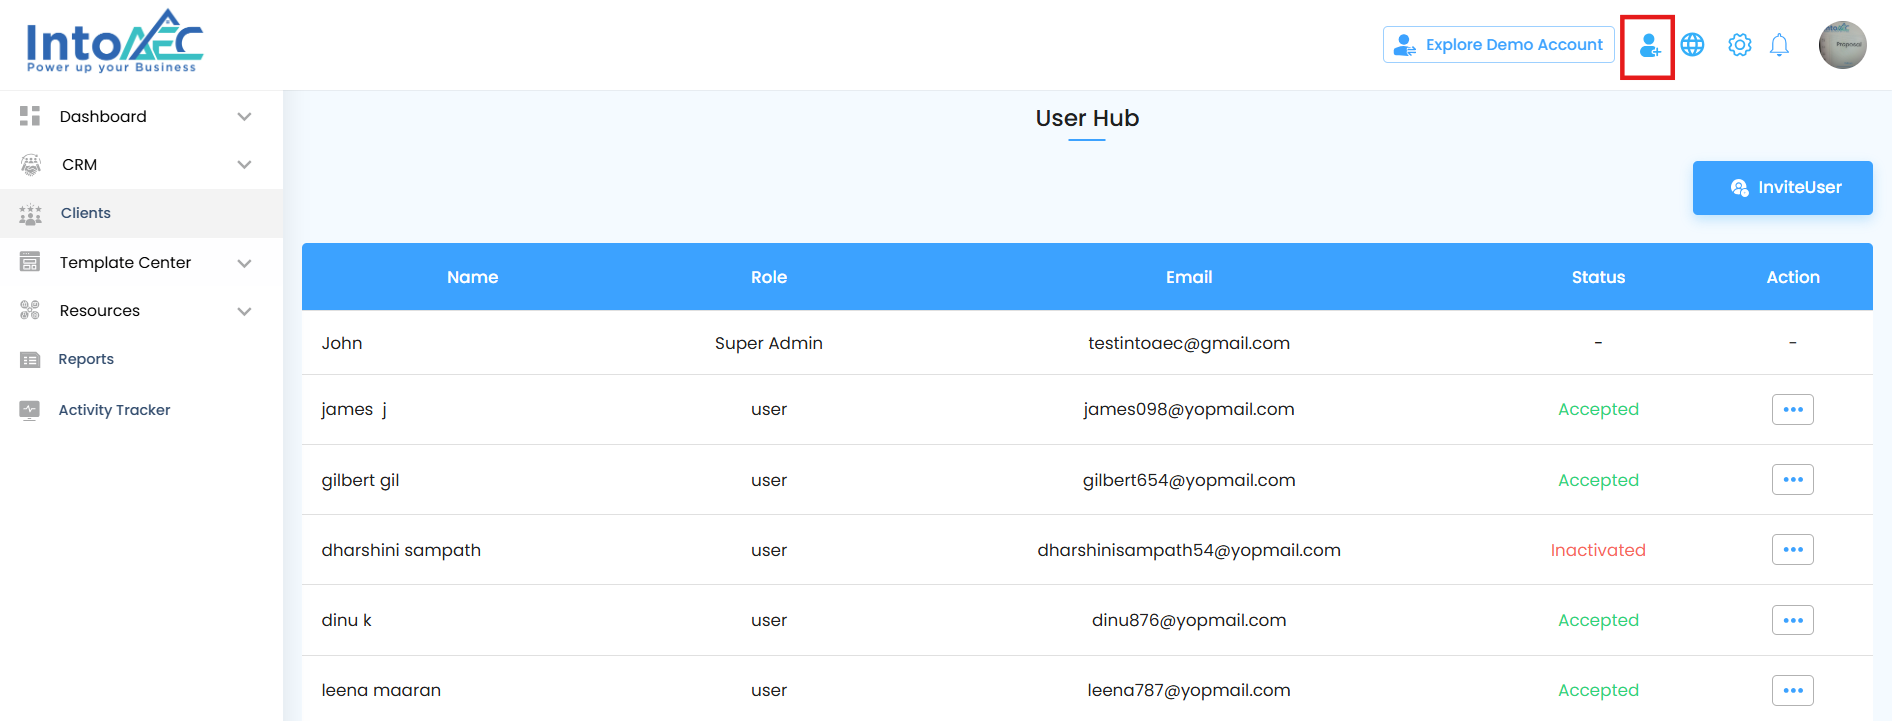Image resolution: width=1900 pixels, height=721 pixels.
Task: Open the Clients menu item
Action: pyautogui.click(x=86, y=213)
